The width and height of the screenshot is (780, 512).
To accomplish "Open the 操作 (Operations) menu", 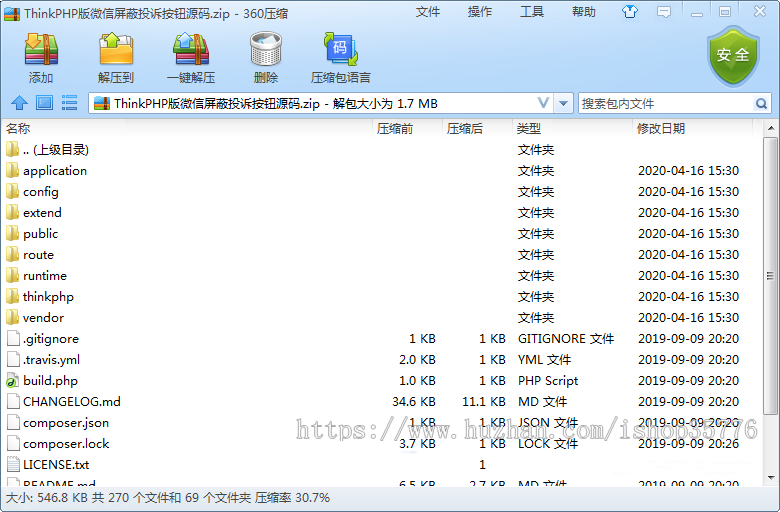I will coord(480,12).
